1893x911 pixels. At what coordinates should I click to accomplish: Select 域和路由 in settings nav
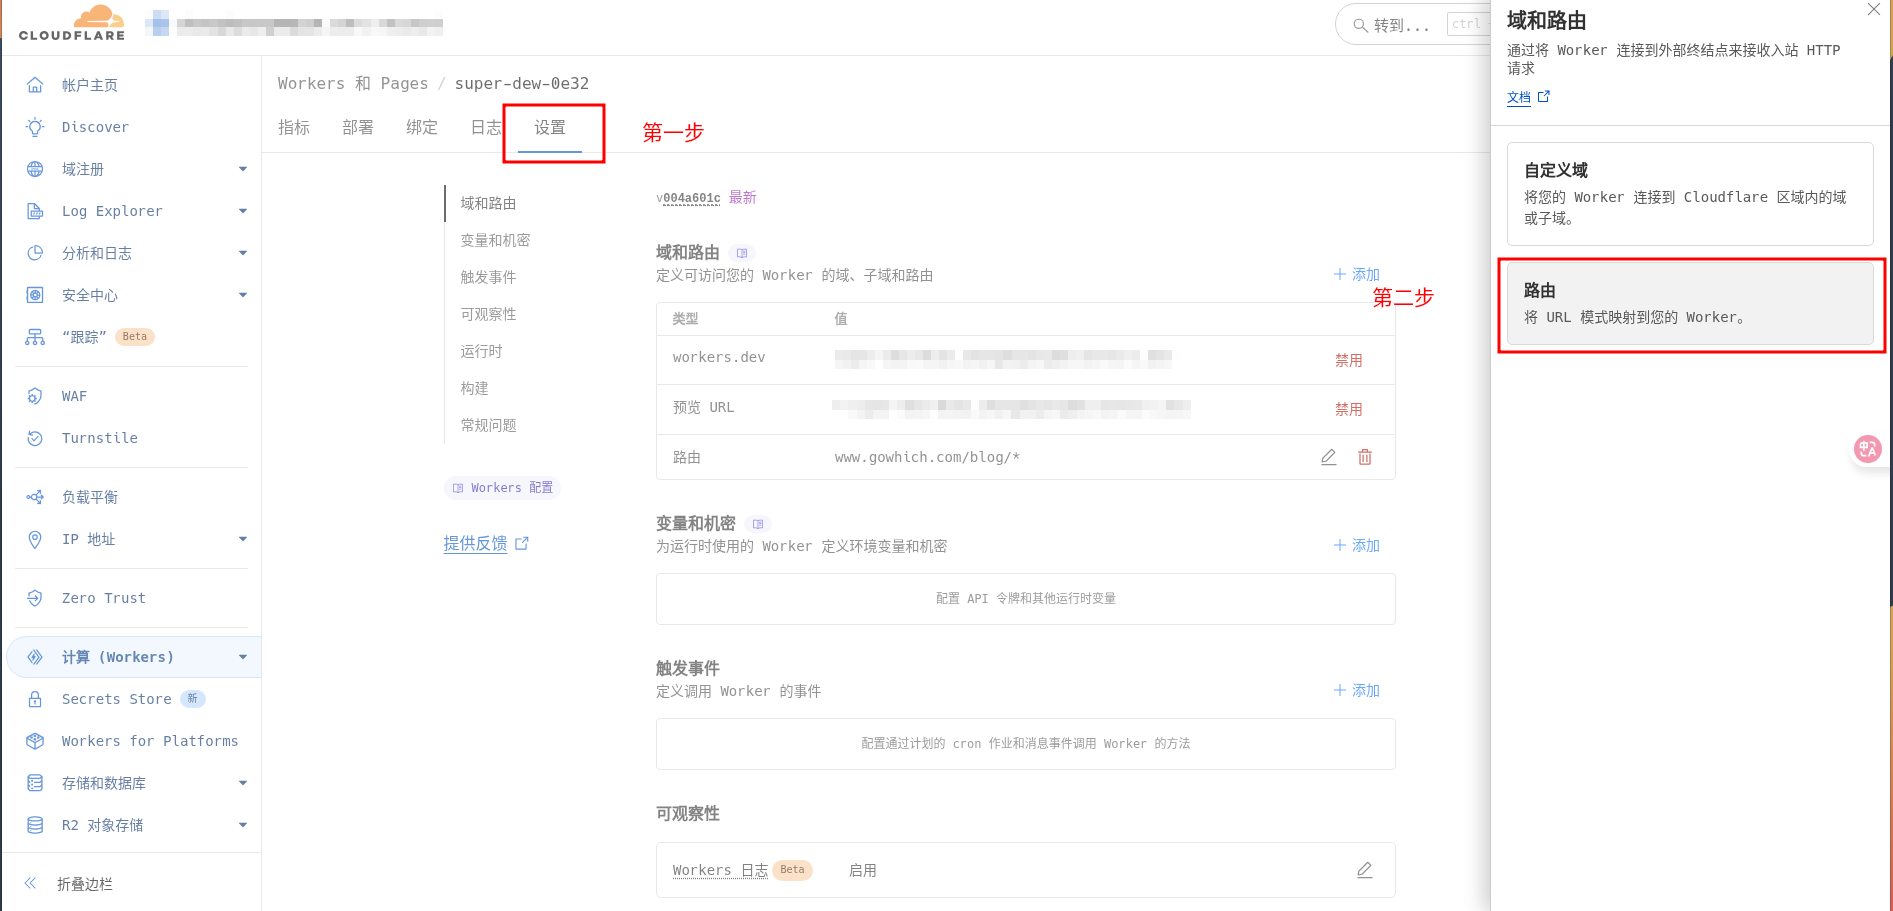click(489, 203)
